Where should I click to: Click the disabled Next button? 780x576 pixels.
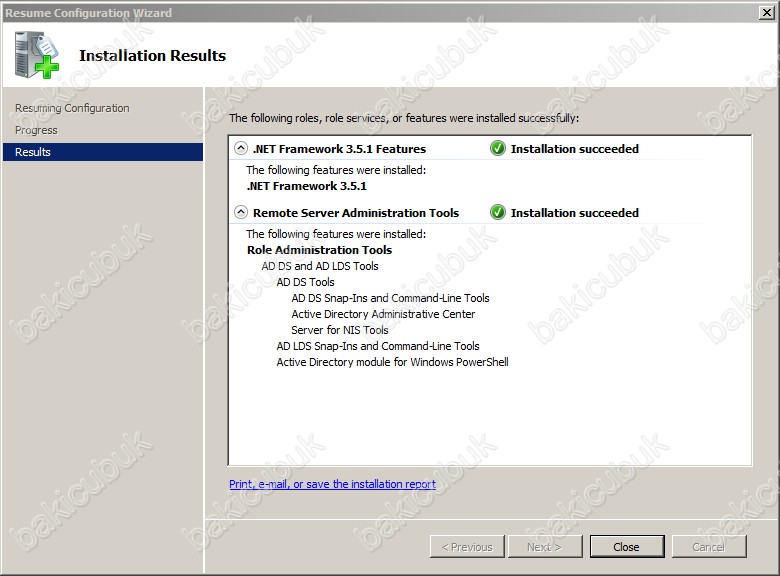point(545,547)
